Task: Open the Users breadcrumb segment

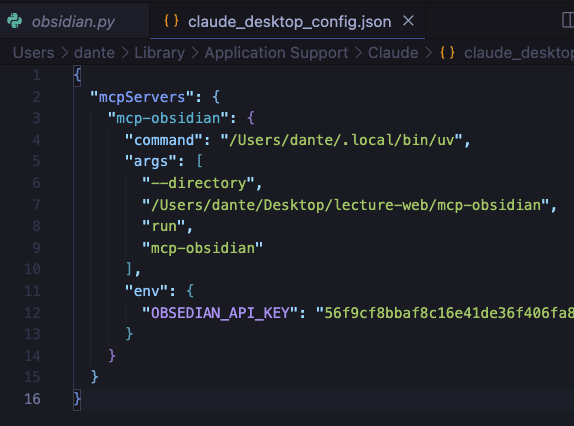Action: click(34, 53)
